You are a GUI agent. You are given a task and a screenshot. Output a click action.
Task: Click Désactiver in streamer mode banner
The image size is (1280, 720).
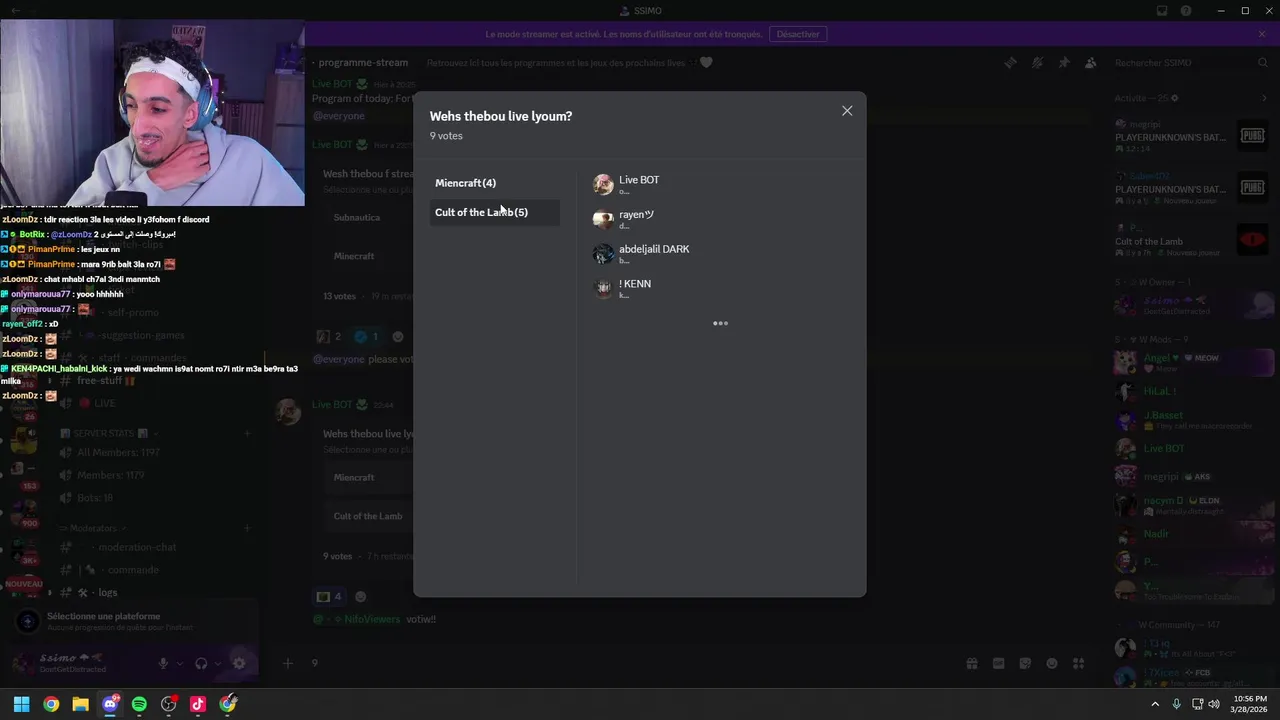(798, 34)
